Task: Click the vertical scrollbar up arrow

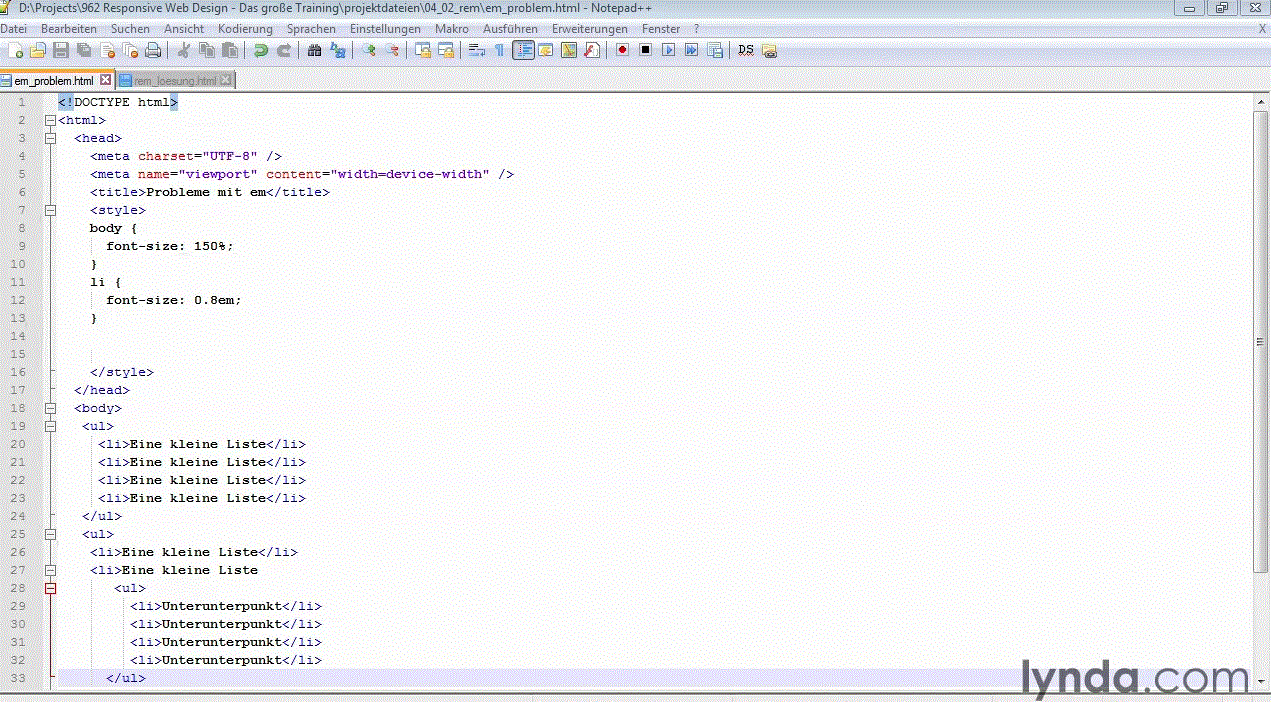Action: point(1261,101)
